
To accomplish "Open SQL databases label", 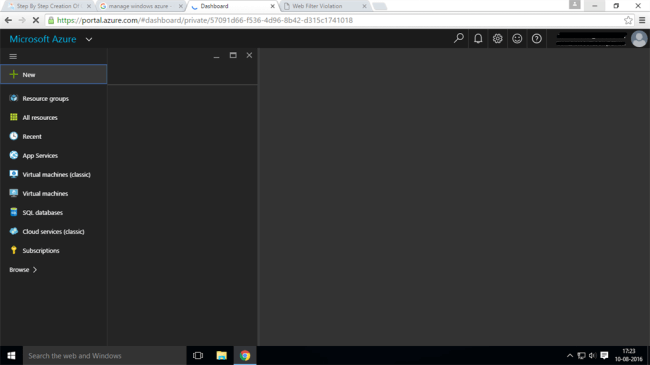I will (x=43, y=212).
